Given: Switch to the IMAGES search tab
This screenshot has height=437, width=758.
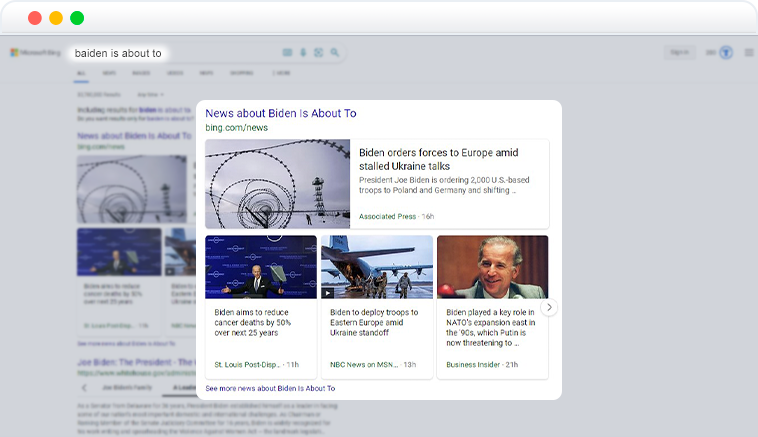Looking at the screenshot, I should coord(141,73).
